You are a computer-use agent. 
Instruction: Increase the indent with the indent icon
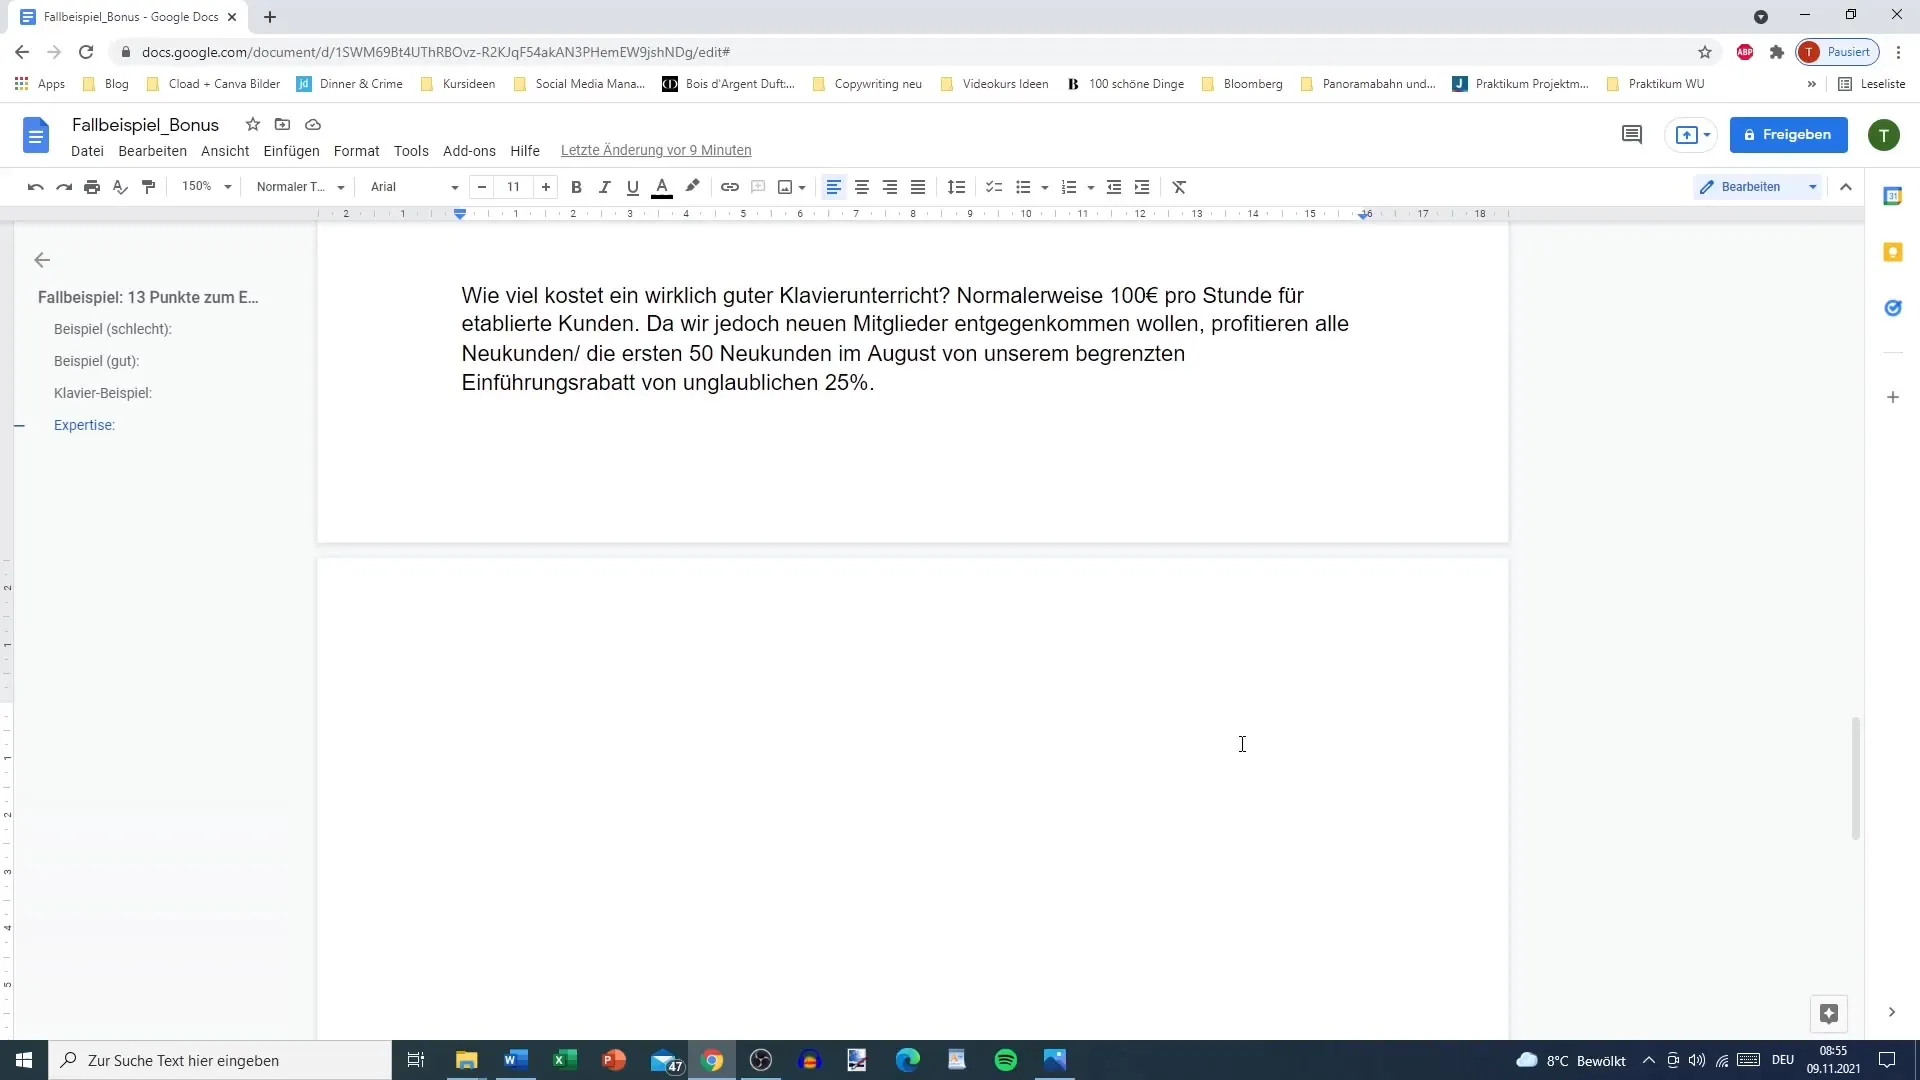click(1142, 187)
